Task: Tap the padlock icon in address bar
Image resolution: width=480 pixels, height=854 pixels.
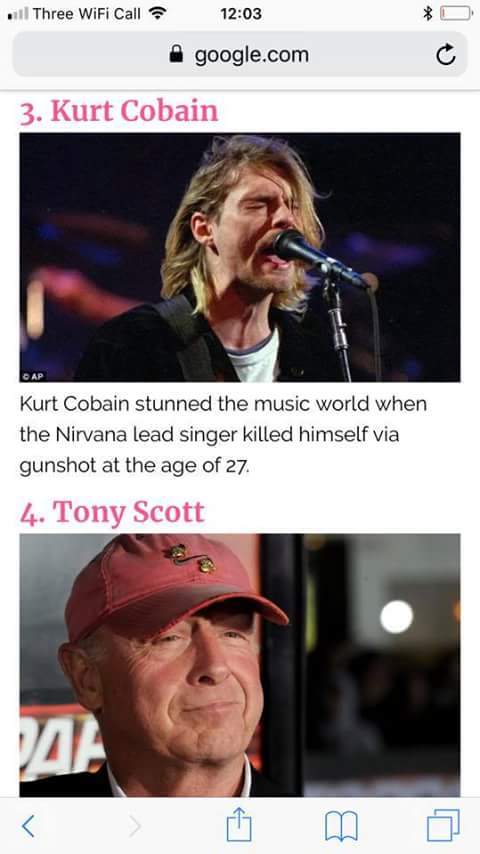Action: click(176, 54)
